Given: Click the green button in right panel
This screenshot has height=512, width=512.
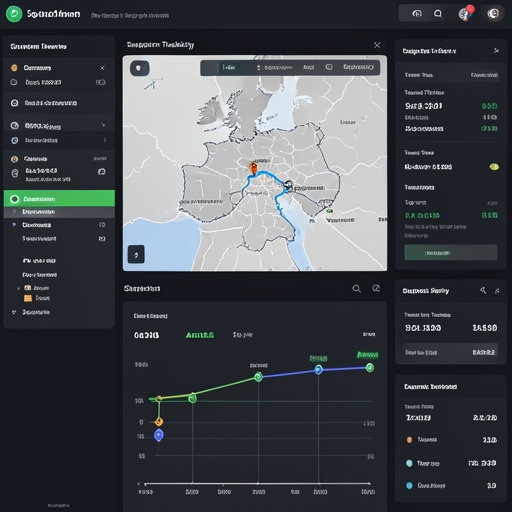Looking at the screenshot, I should click(x=450, y=253).
